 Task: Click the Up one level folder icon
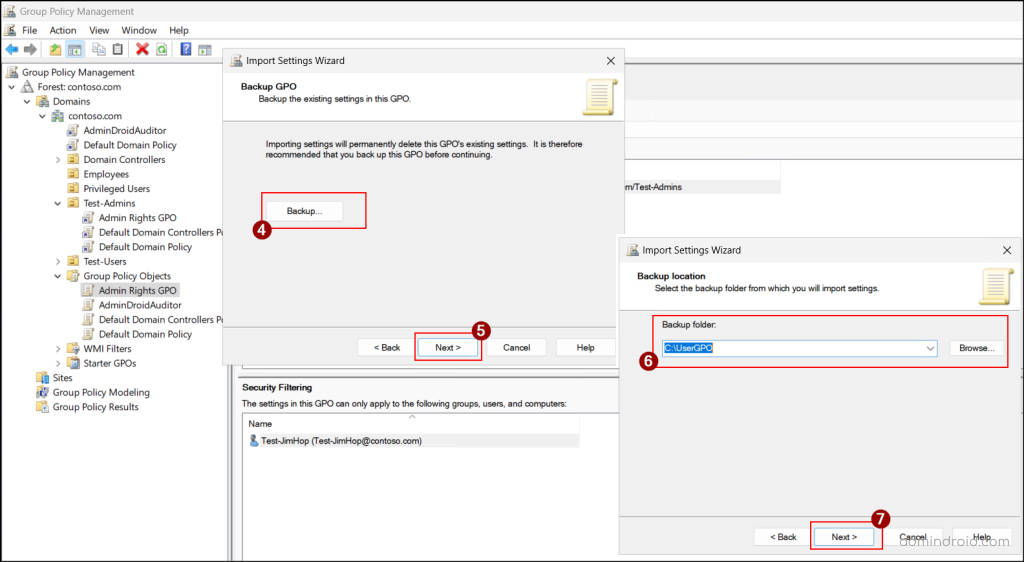56,50
